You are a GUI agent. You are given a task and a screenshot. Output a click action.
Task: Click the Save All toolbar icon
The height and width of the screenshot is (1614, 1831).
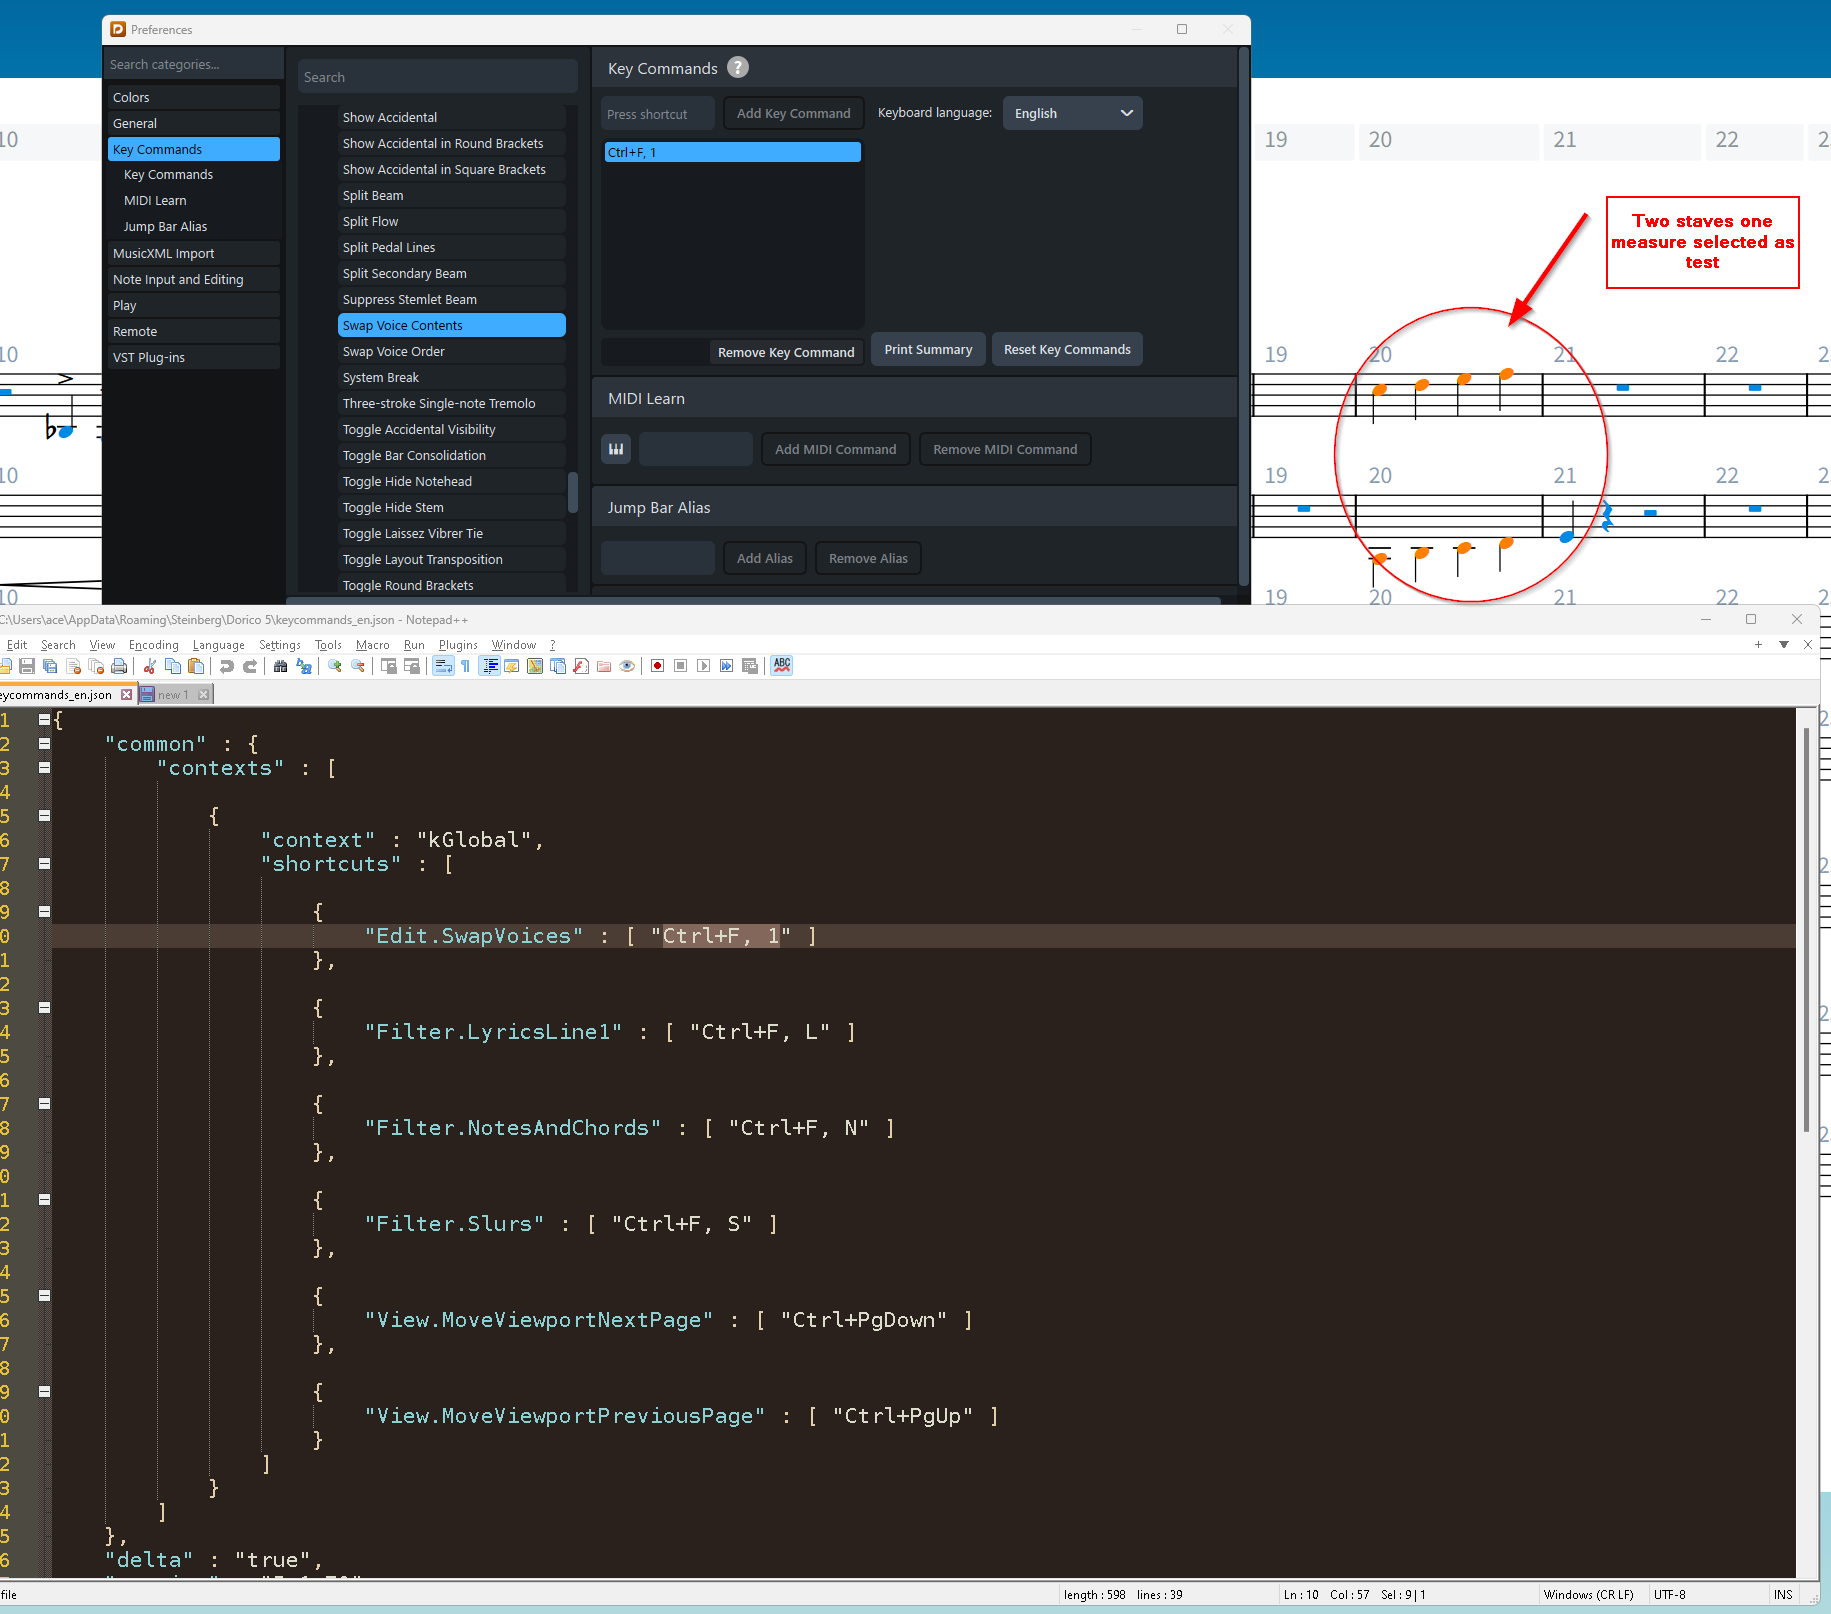pos(50,666)
